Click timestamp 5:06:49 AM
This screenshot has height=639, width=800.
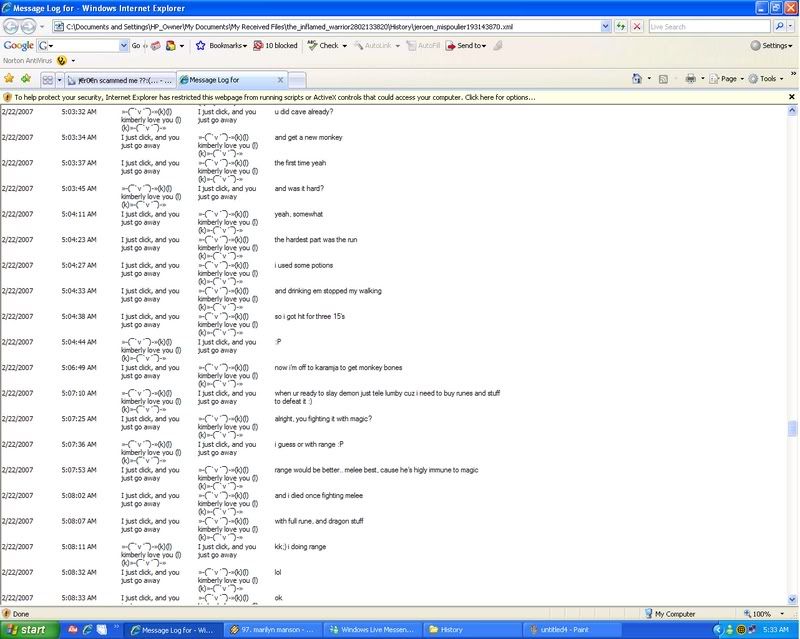click(x=79, y=367)
